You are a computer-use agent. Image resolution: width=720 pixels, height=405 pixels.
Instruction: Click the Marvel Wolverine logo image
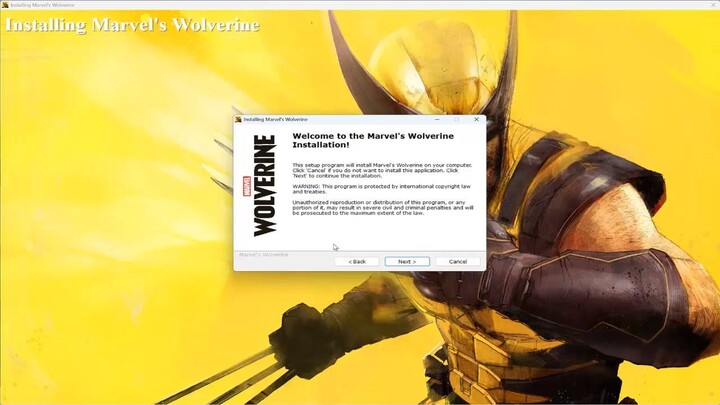coord(260,186)
